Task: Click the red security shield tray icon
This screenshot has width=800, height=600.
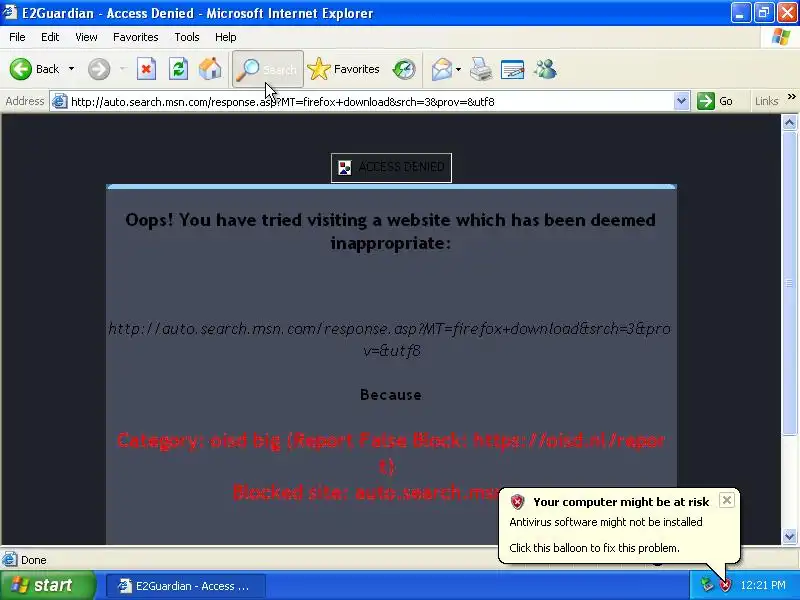Action: click(x=725, y=585)
